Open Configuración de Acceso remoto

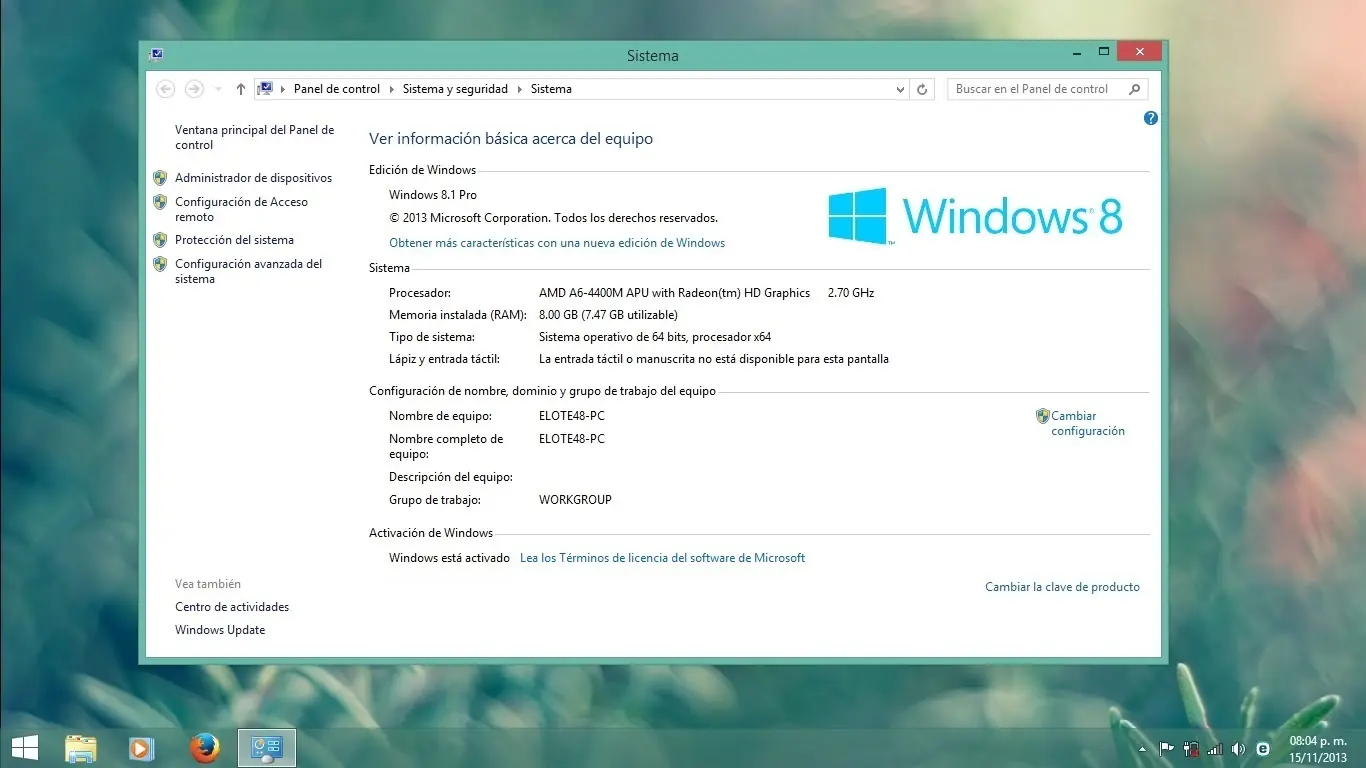(241, 209)
